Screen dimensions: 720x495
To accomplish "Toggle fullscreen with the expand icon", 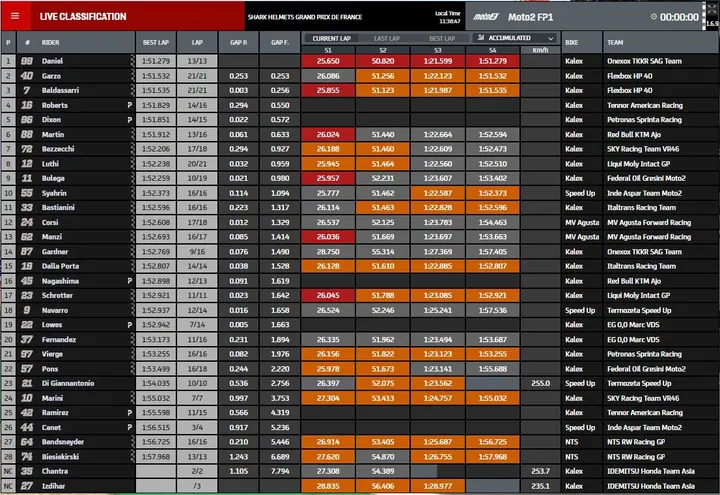I will (712, 8).
